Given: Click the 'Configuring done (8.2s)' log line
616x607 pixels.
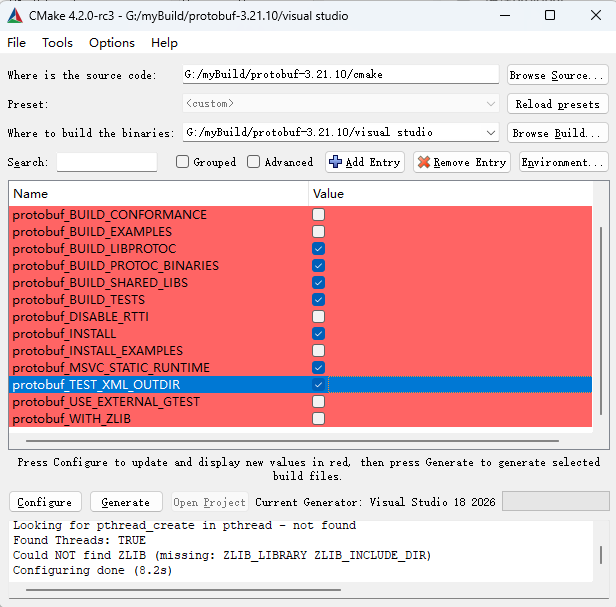Looking at the screenshot, I should (92, 570).
